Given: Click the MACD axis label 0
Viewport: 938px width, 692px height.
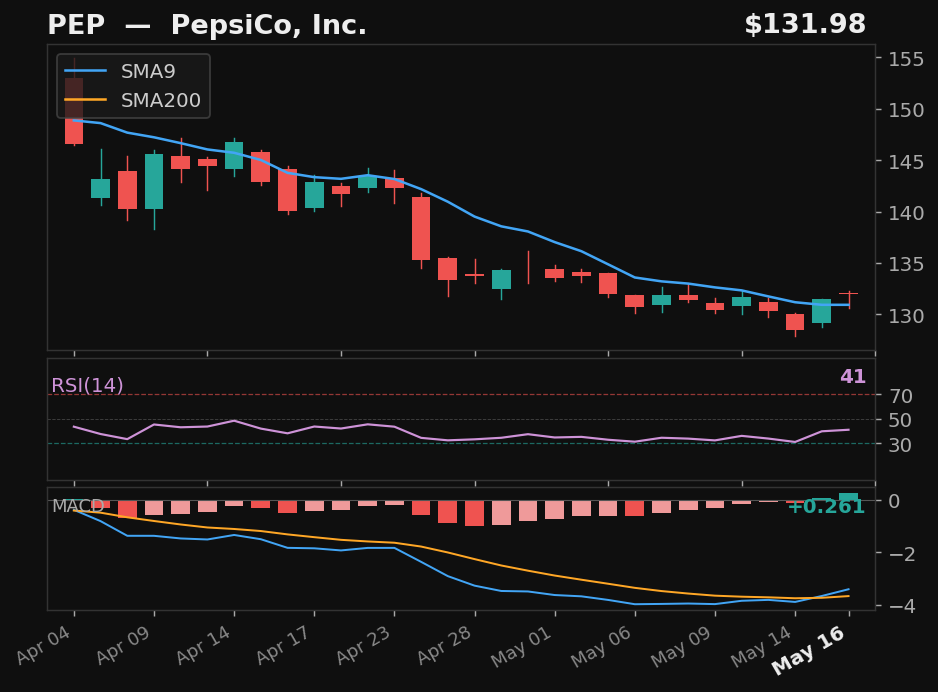Looking at the screenshot, I should pyautogui.click(x=894, y=501).
